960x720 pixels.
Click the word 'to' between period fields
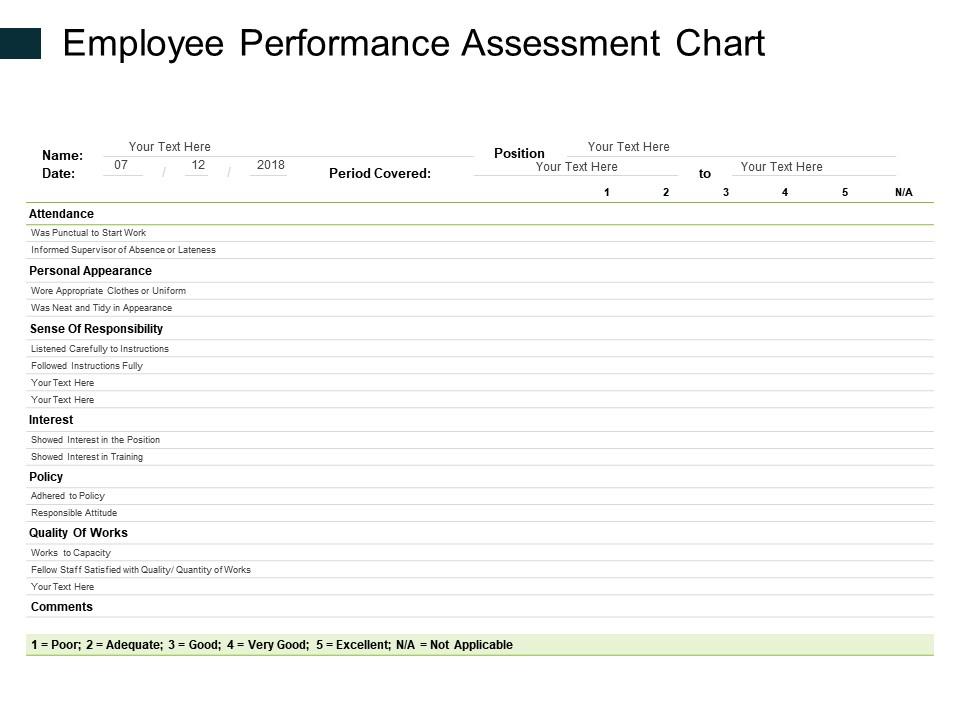[x=705, y=174]
